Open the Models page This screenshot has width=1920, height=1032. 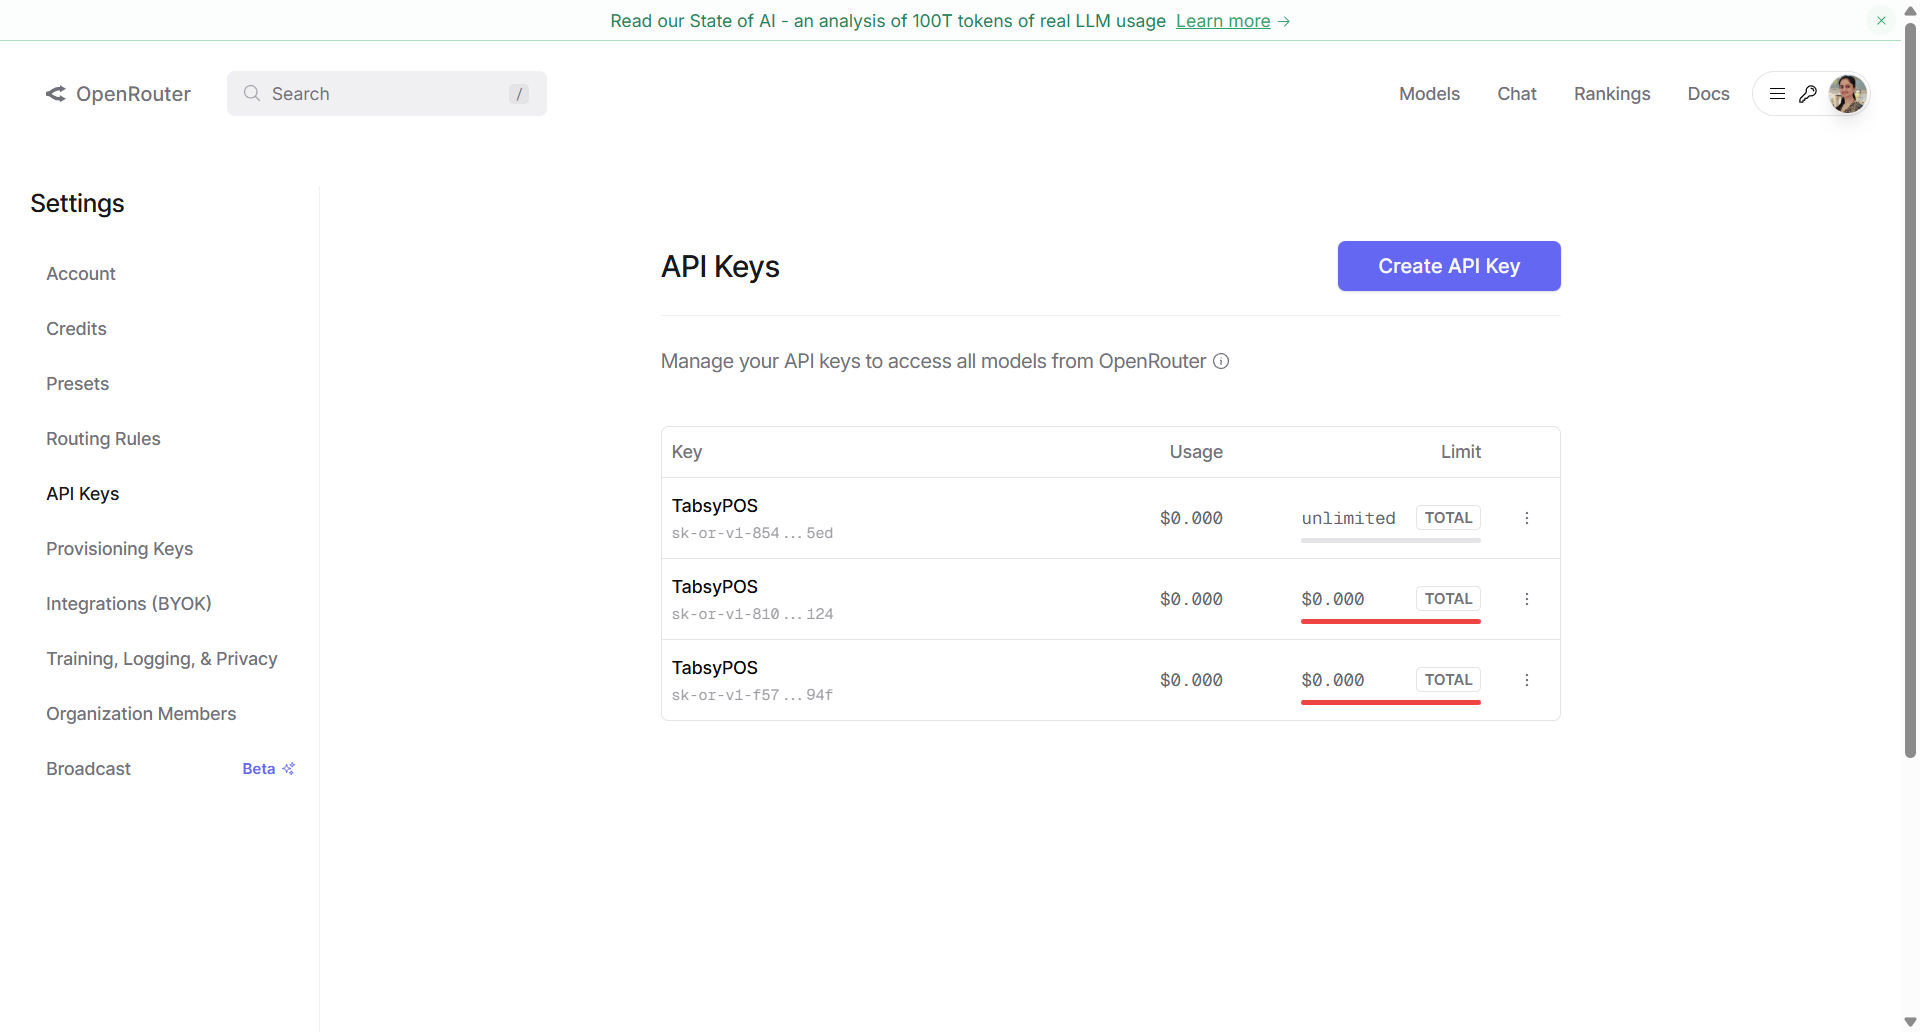click(x=1429, y=94)
